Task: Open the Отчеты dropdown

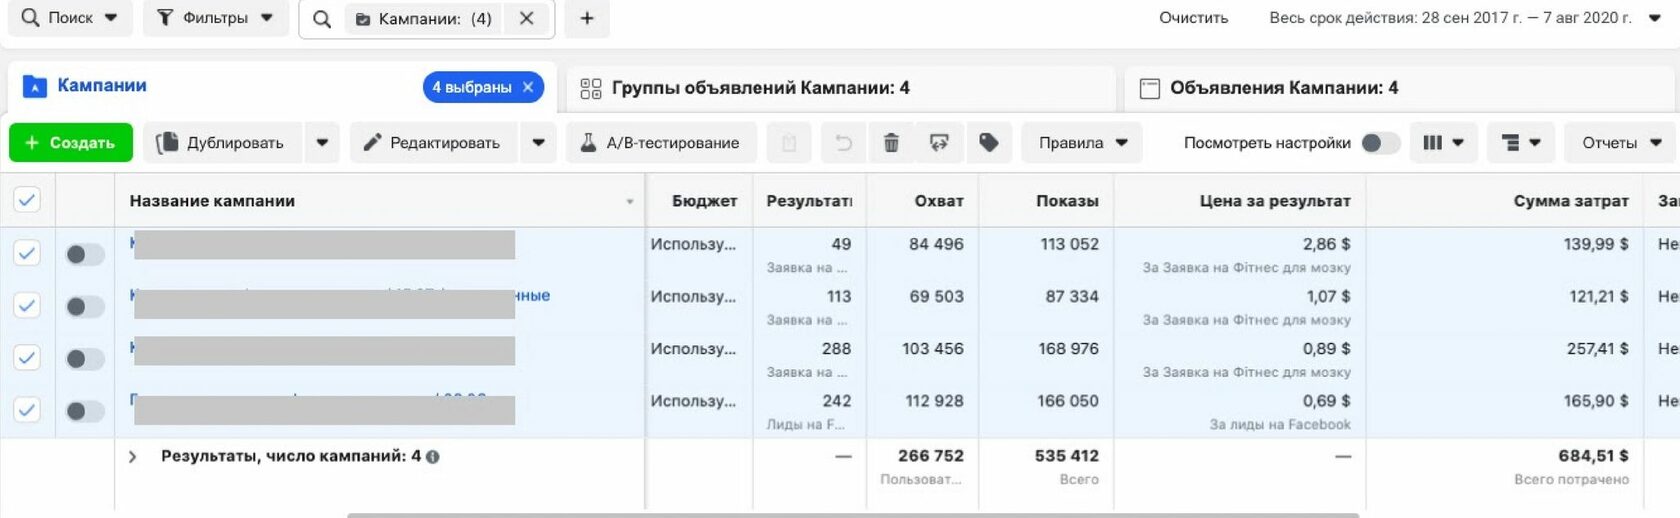Action: coord(1620,143)
